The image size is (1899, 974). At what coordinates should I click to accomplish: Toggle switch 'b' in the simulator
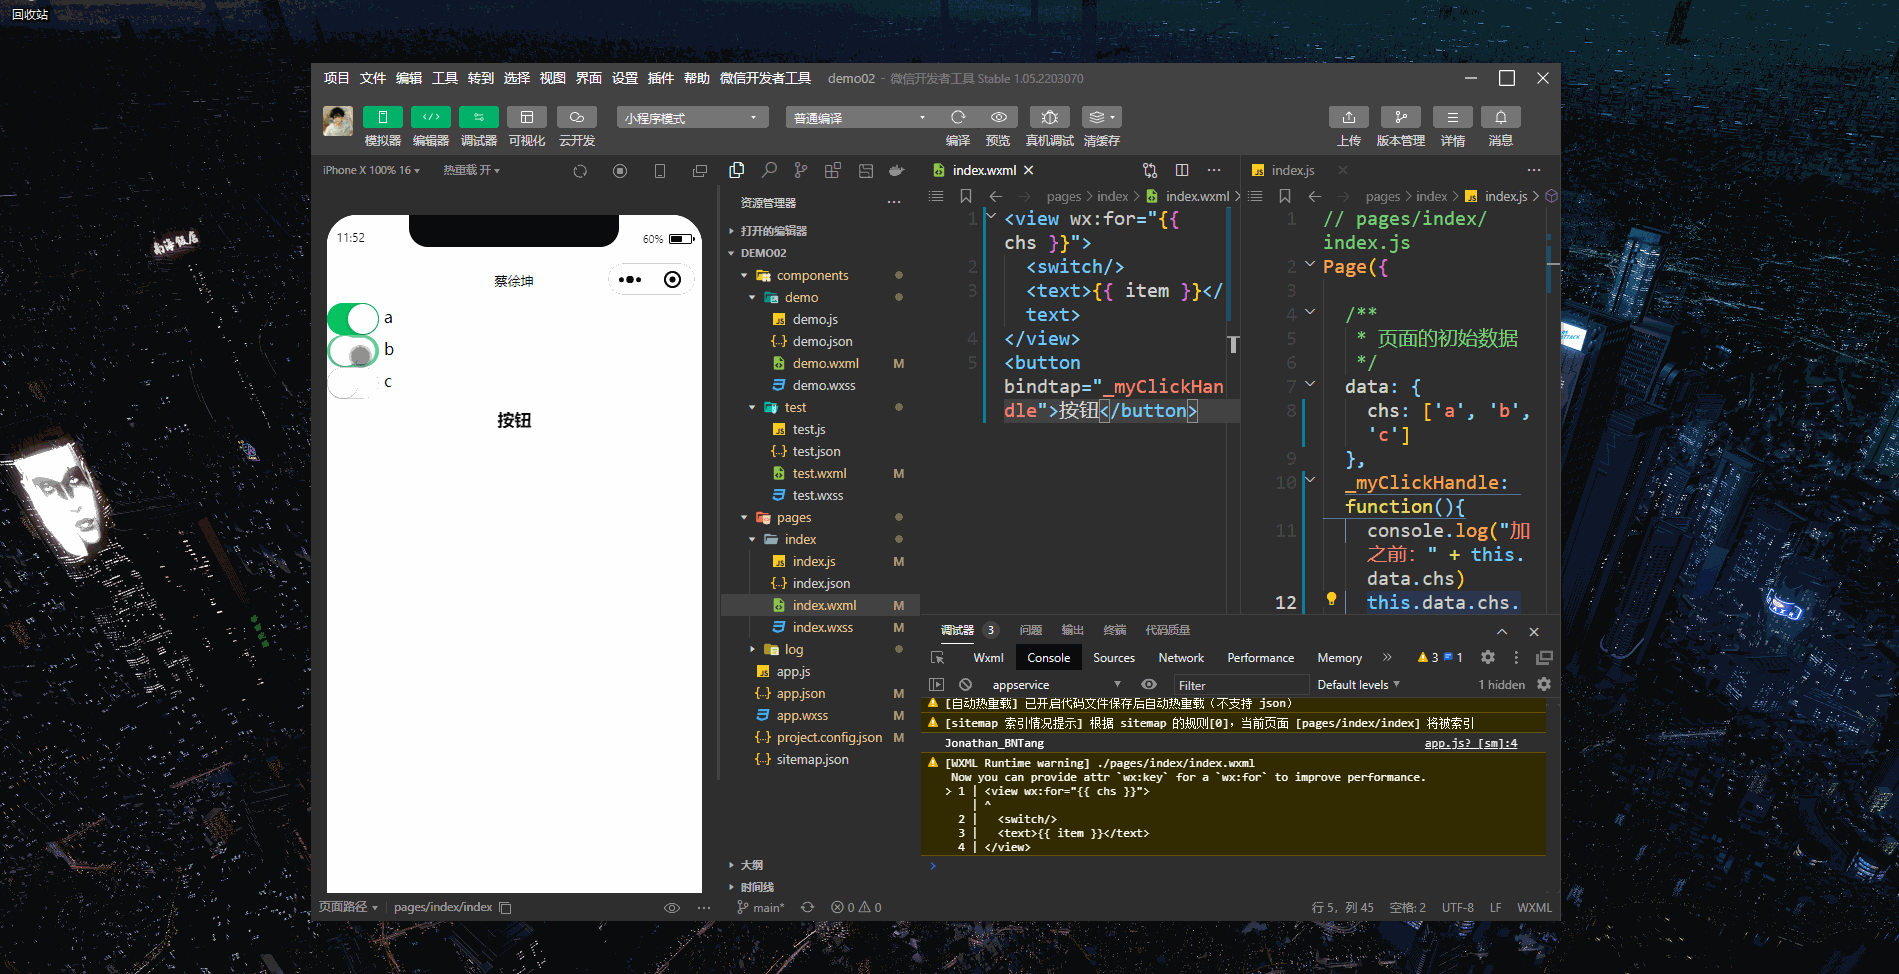tap(353, 351)
